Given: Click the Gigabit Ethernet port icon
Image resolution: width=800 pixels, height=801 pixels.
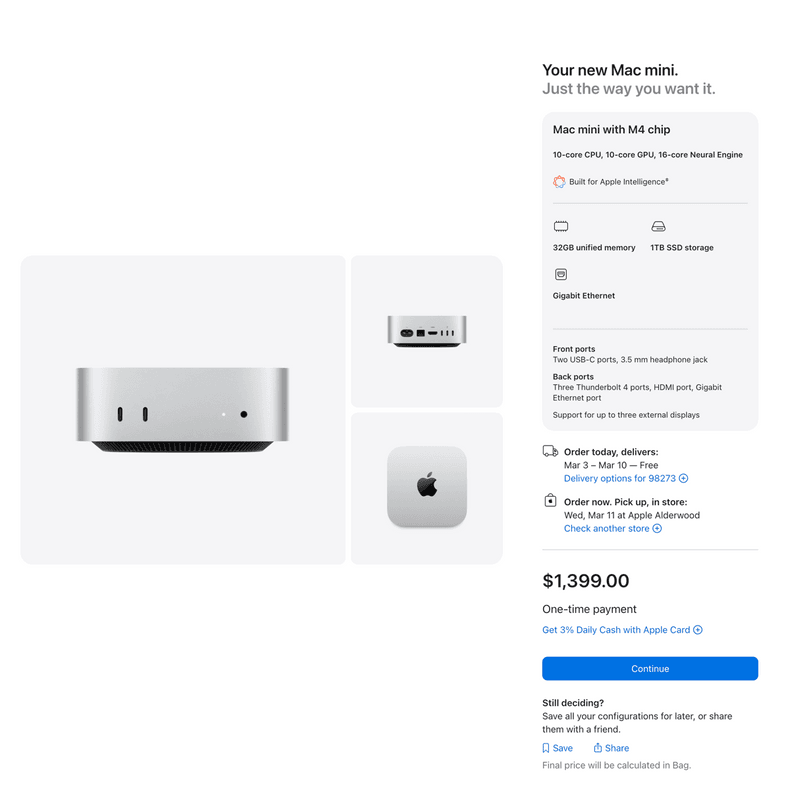Looking at the screenshot, I should 561,274.
